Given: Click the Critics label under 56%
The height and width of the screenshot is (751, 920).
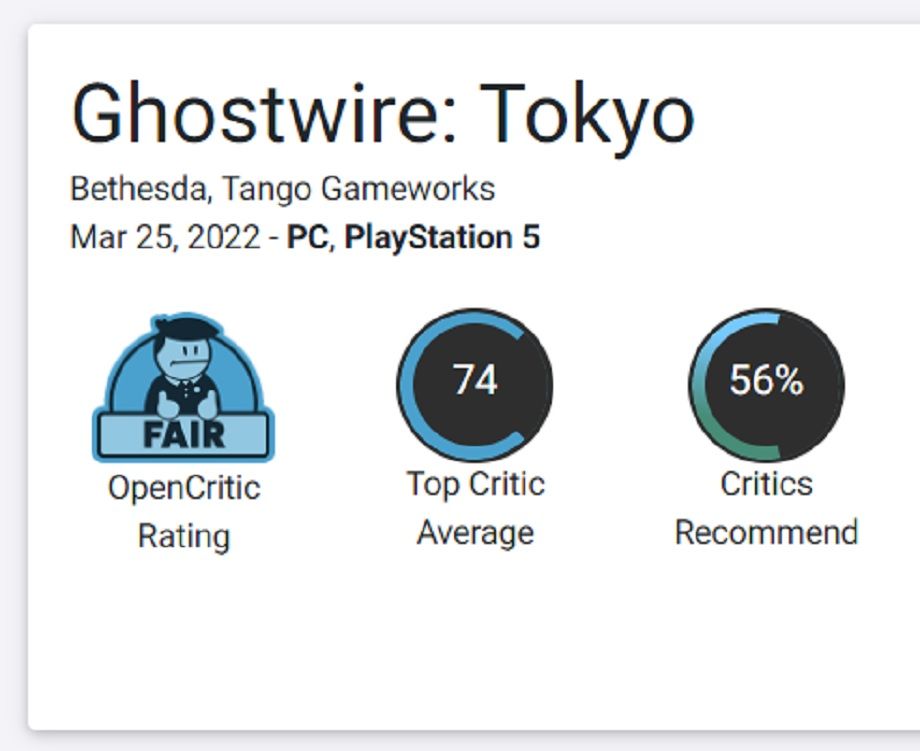Looking at the screenshot, I should point(766,484).
